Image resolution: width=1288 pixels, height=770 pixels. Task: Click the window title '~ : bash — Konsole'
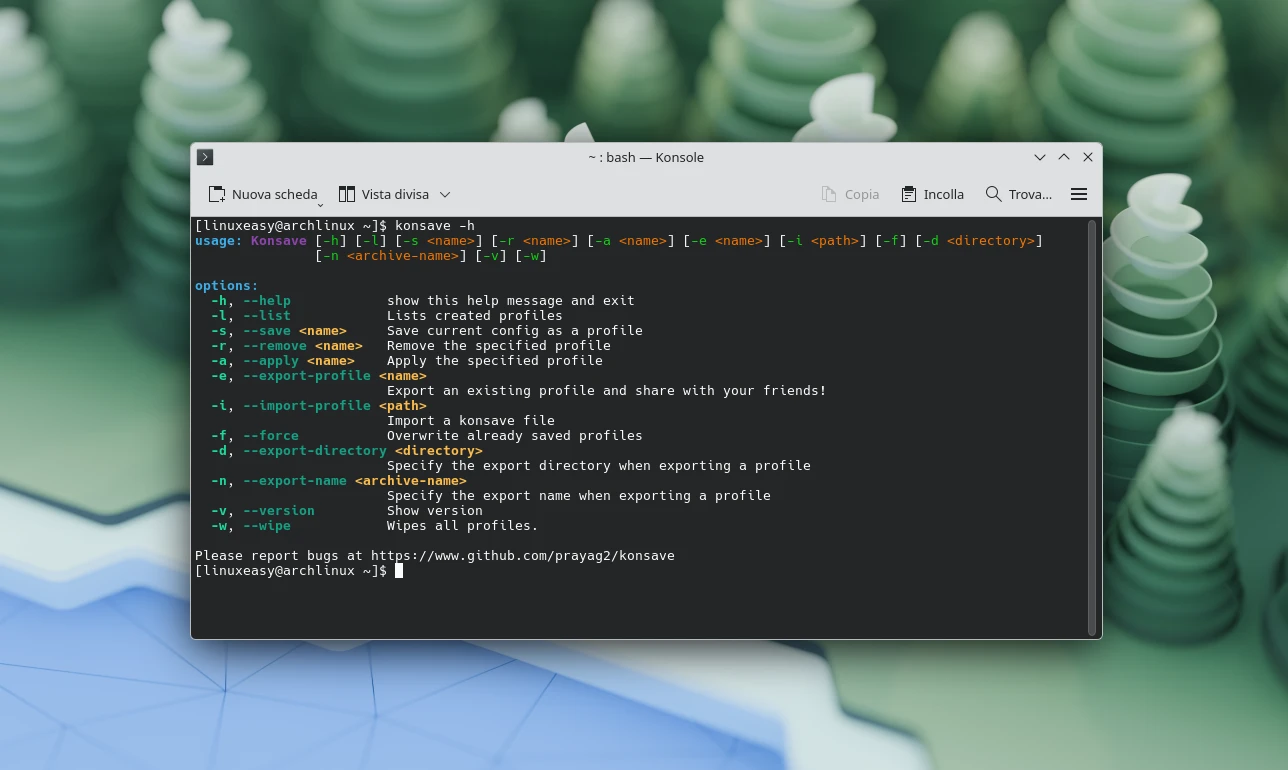[646, 157]
